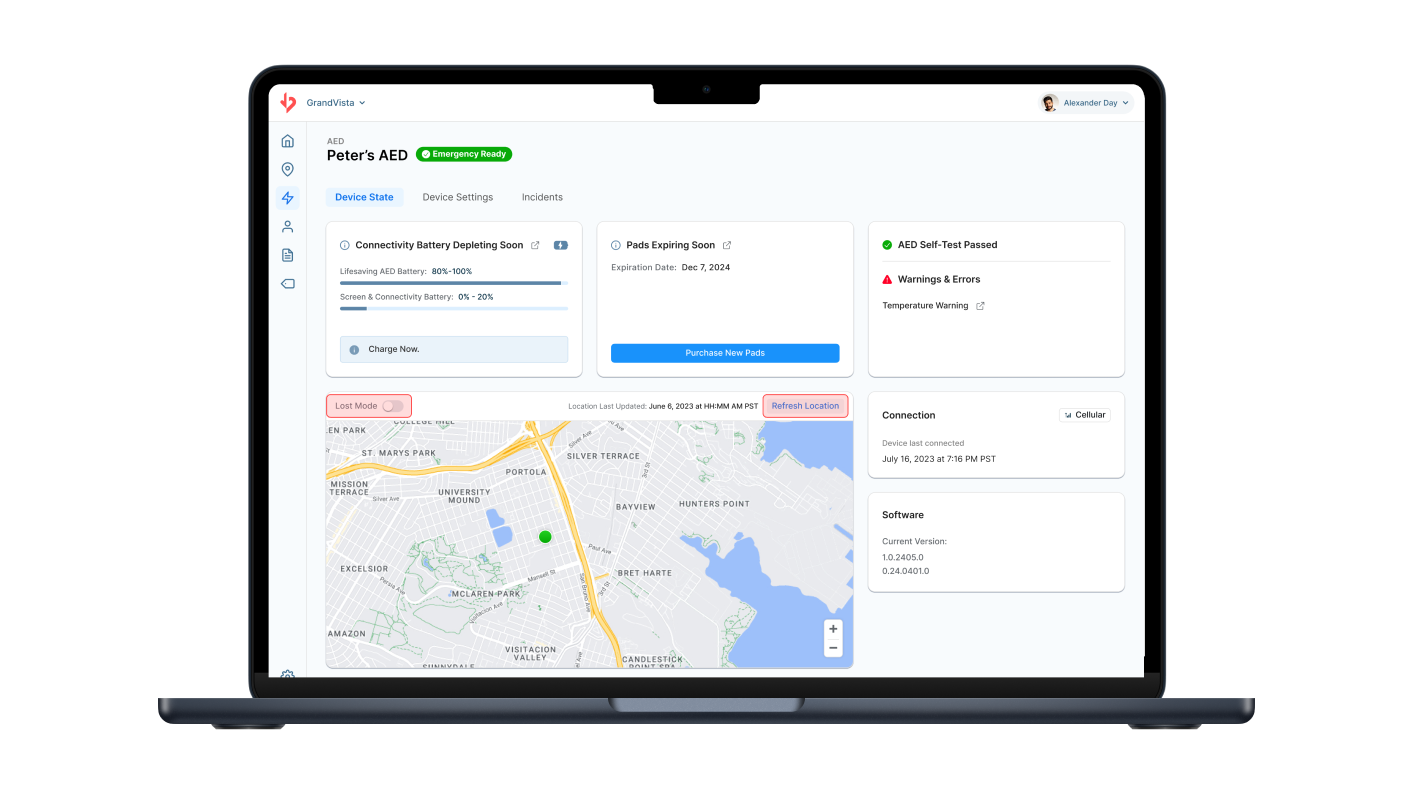Open the Documents page sidebar icon
1412x794 pixels.
coord(288,255)
